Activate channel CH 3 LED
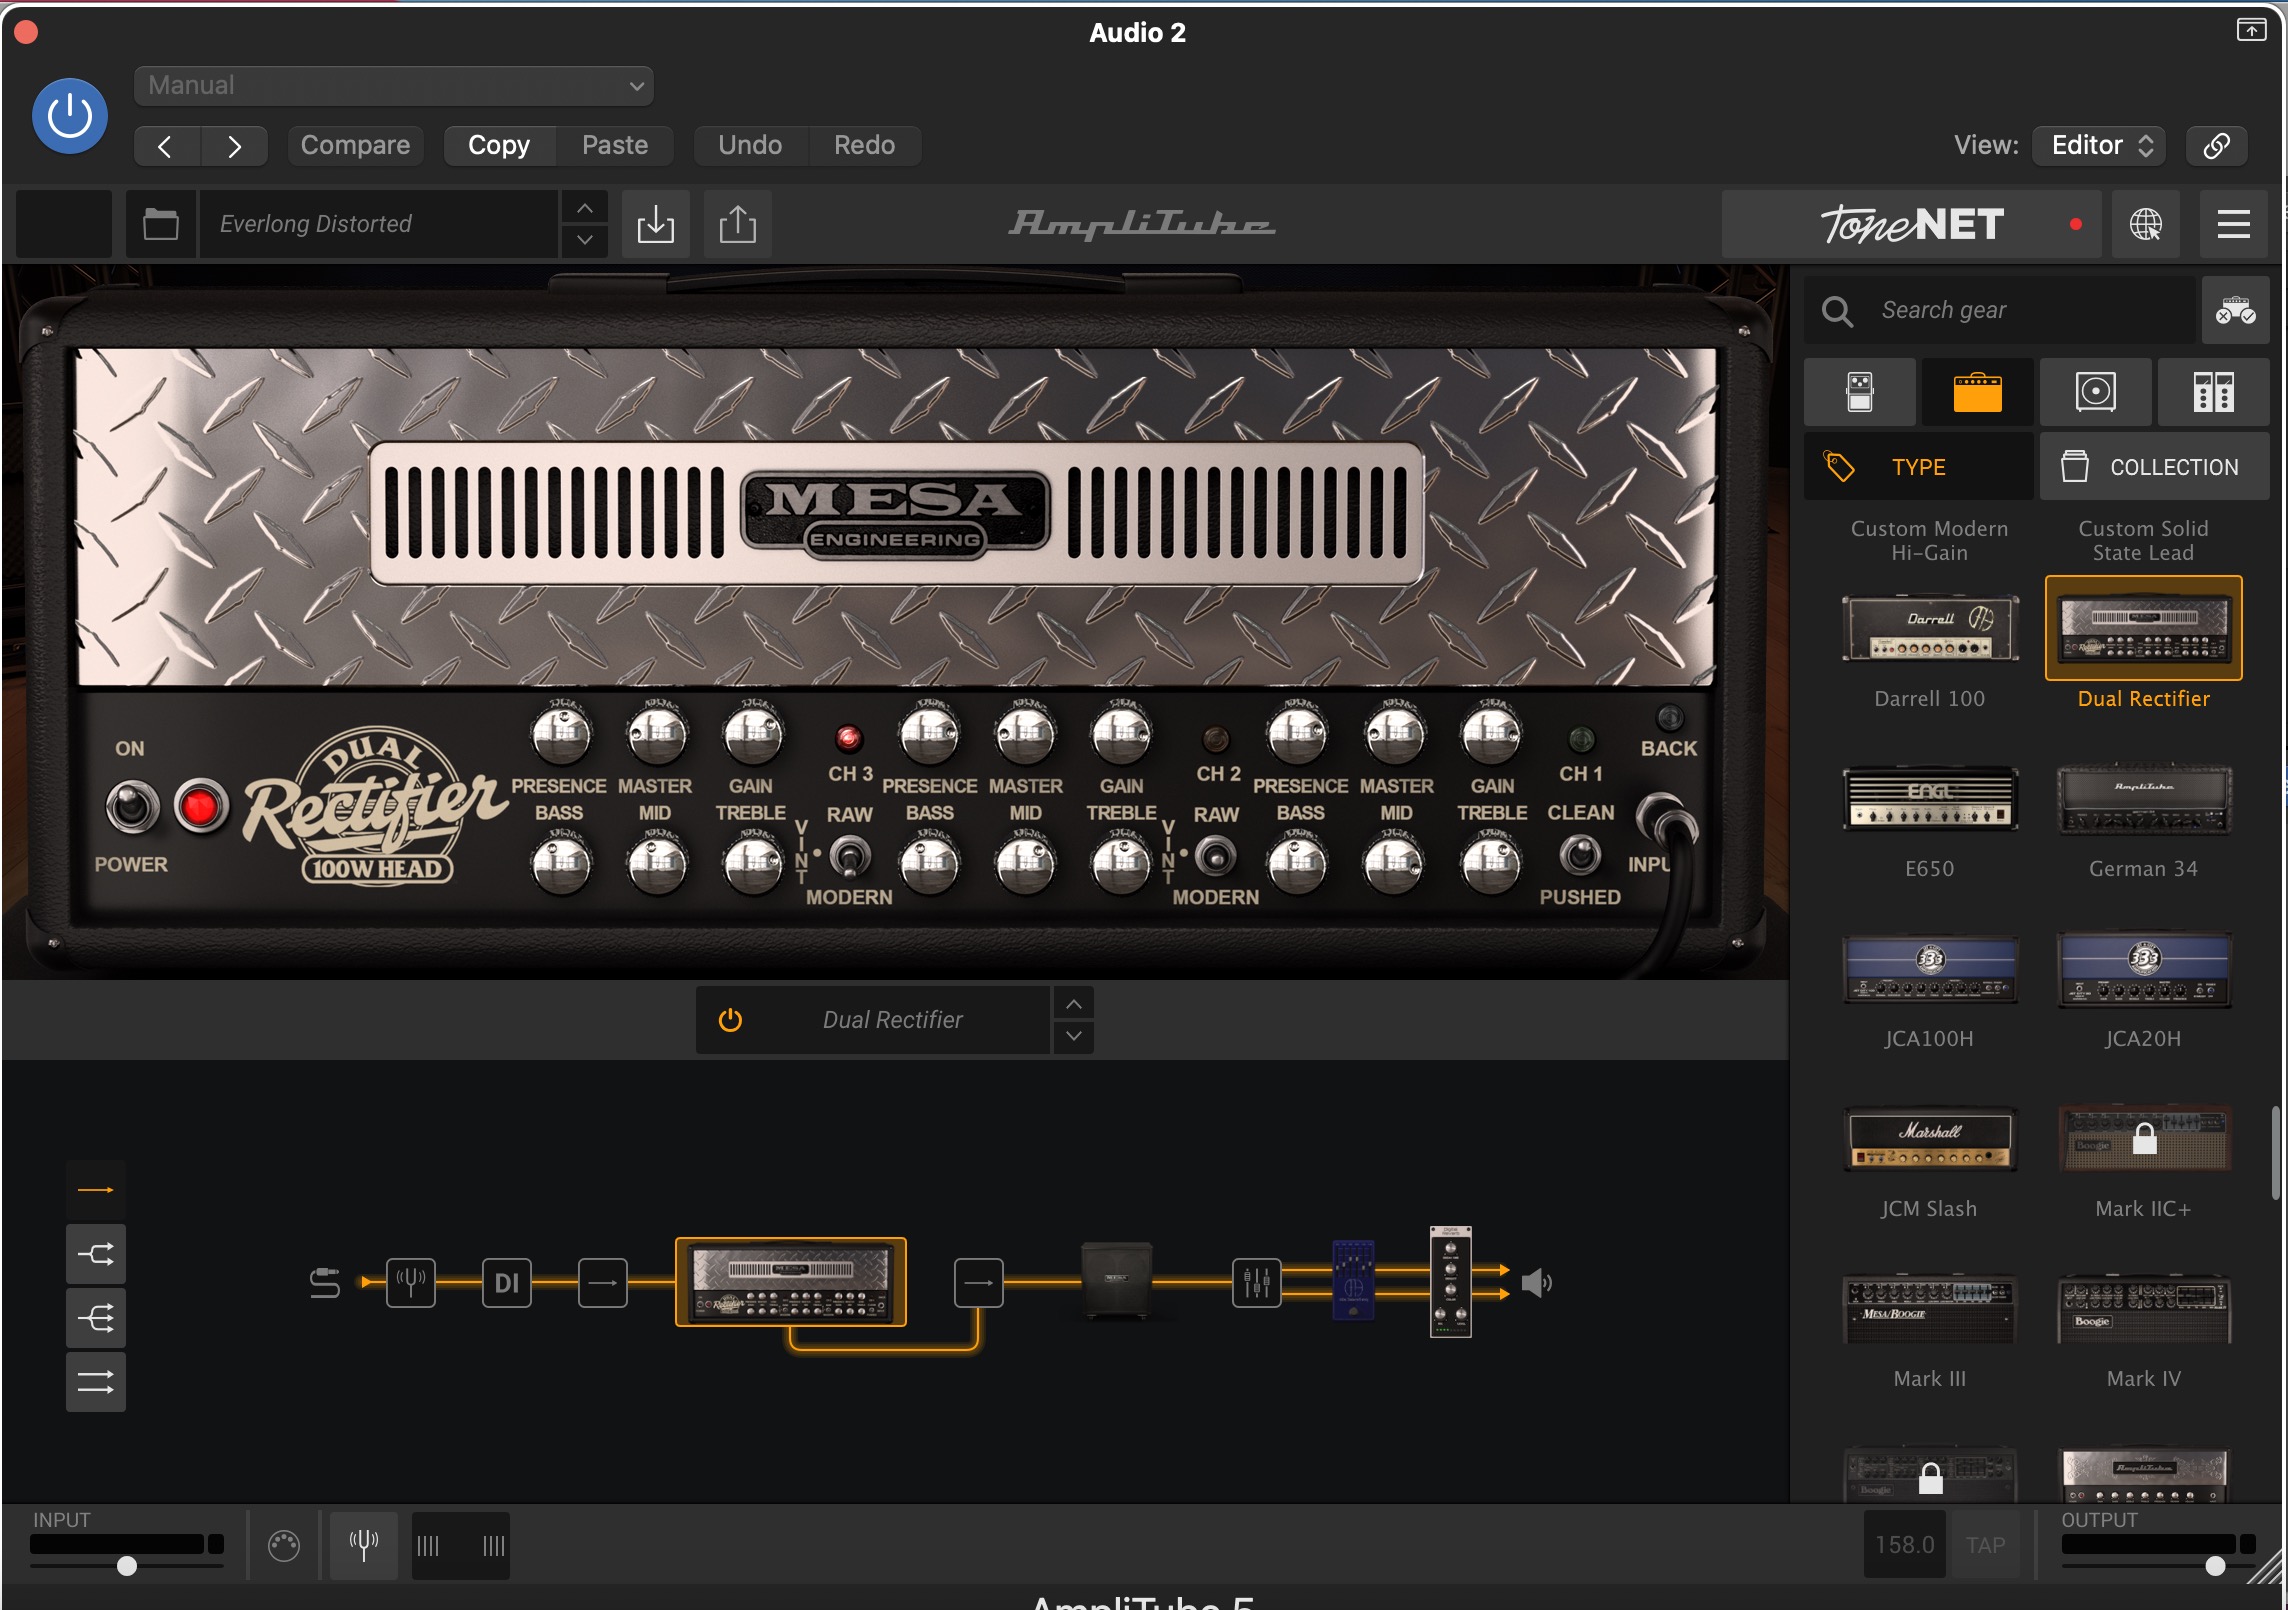Image resolution: width=2288 pixels, height=1610 pixels. click(x=848, y=739)
